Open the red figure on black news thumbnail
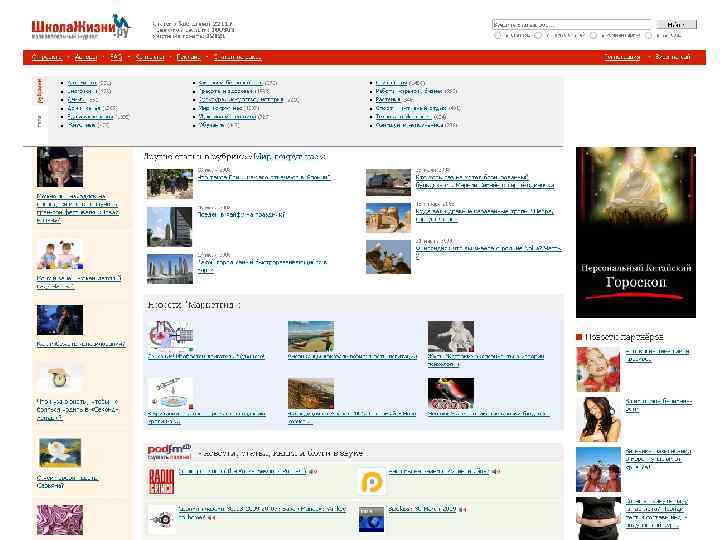720x540 pixels. (450, 393)
